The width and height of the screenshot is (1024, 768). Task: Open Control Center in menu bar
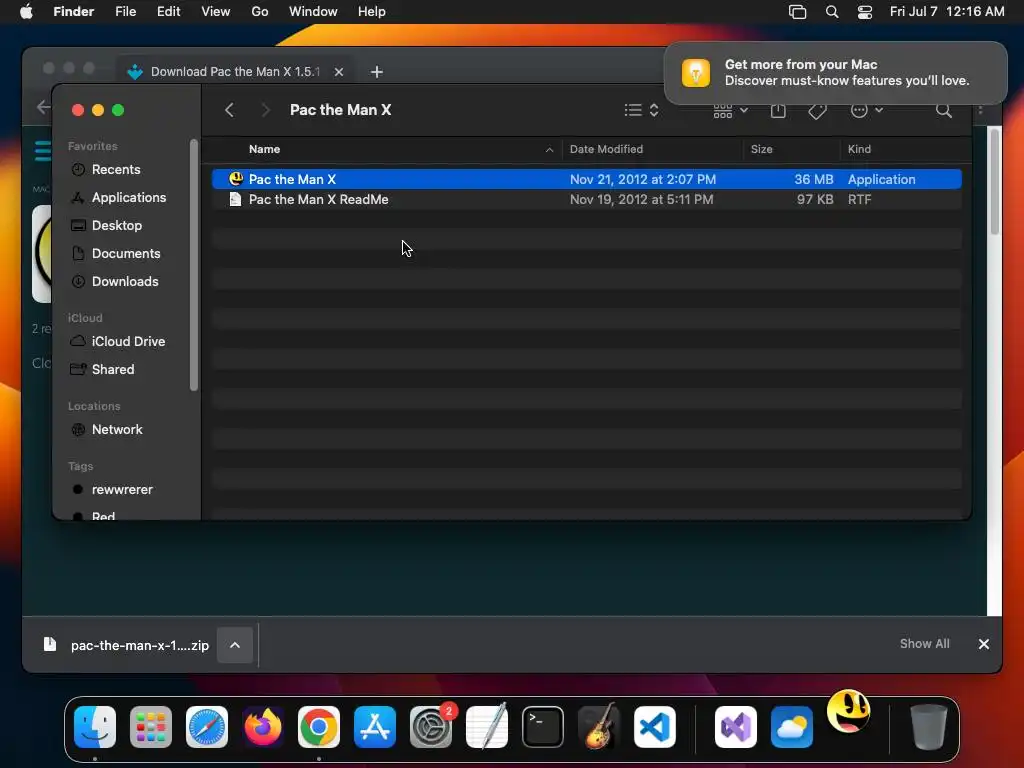(865, 12)
